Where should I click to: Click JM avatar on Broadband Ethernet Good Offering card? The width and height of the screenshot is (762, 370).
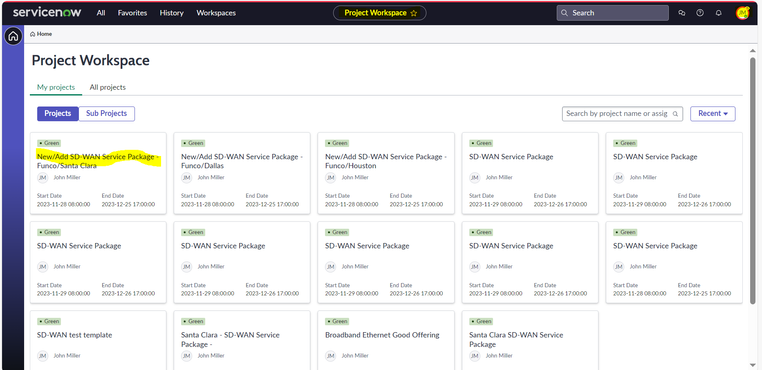coord(330,356)
